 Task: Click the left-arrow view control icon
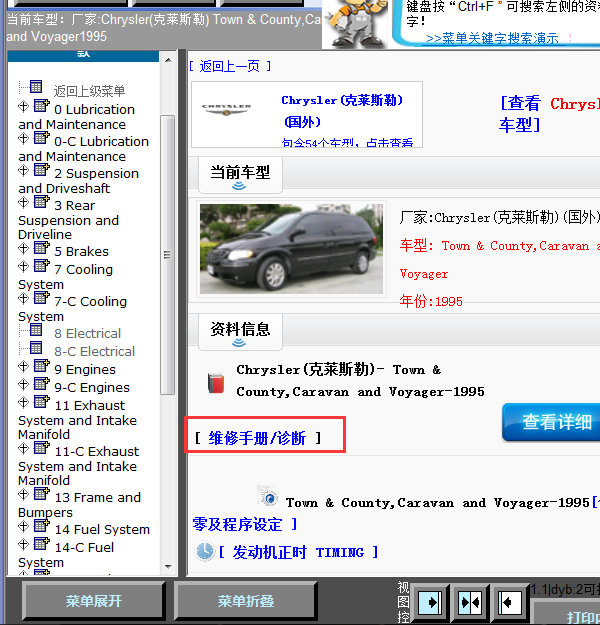(510, 602)
